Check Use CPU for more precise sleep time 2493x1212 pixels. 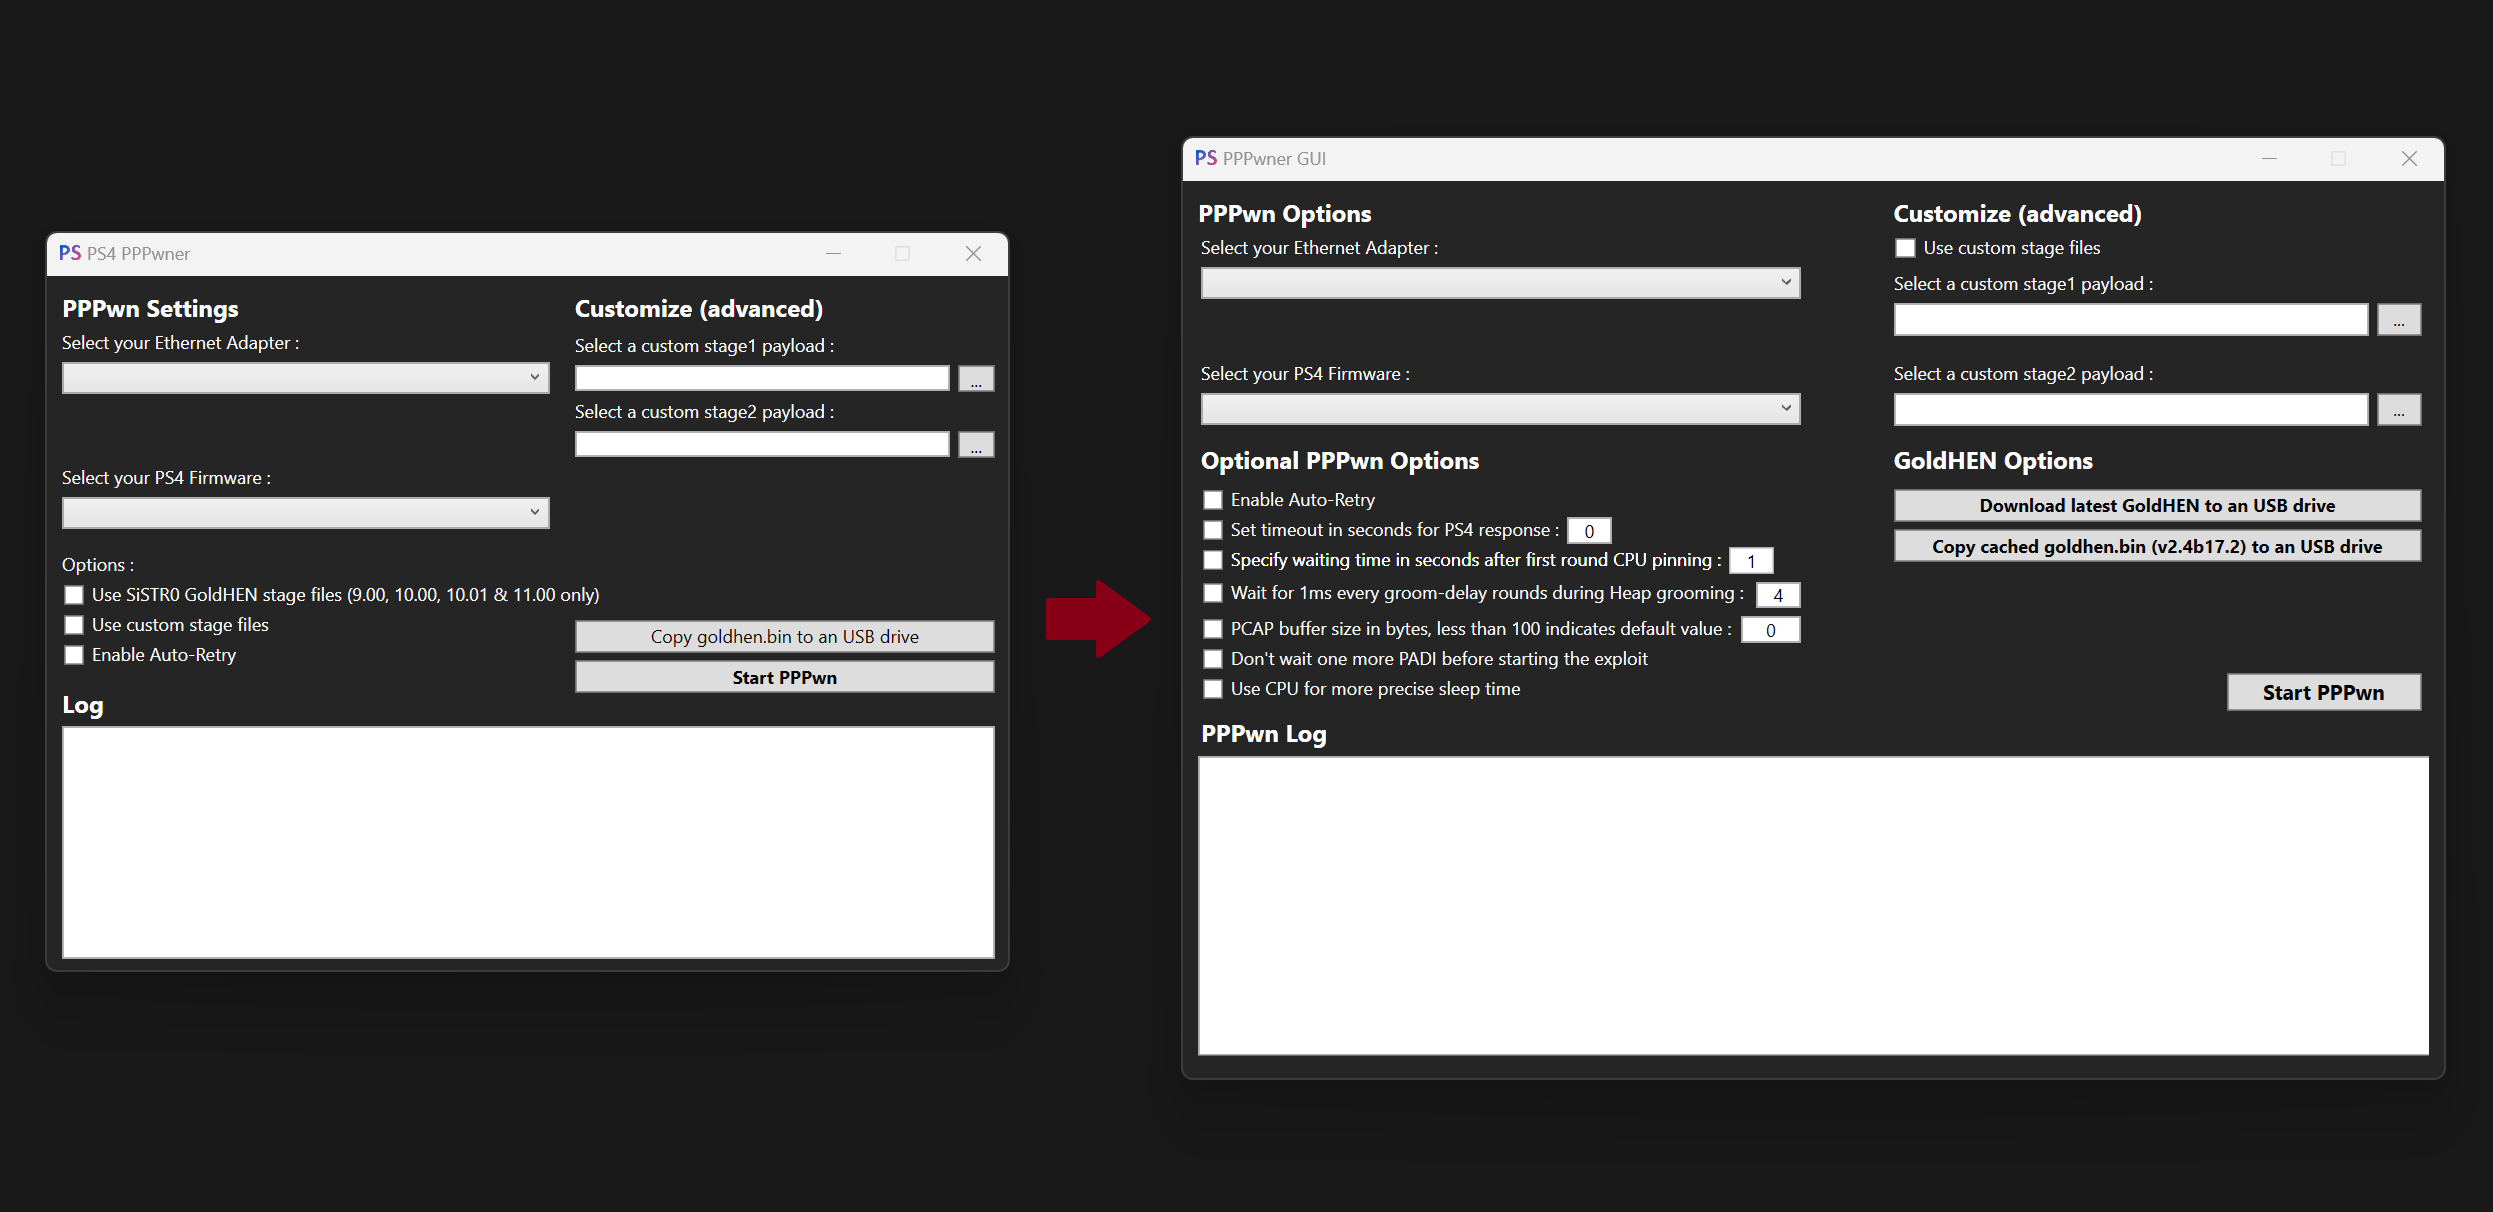1213,689
